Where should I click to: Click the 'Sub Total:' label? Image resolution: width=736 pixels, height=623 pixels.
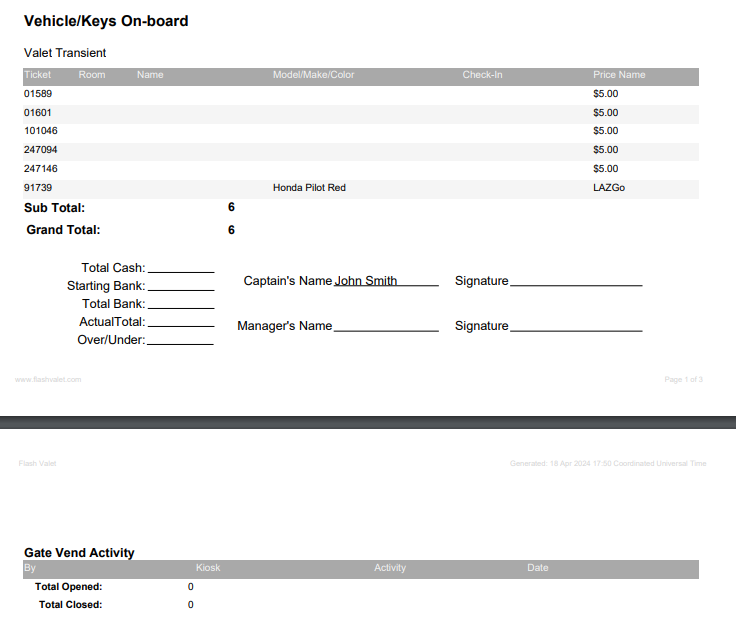[x=54, y=208]
